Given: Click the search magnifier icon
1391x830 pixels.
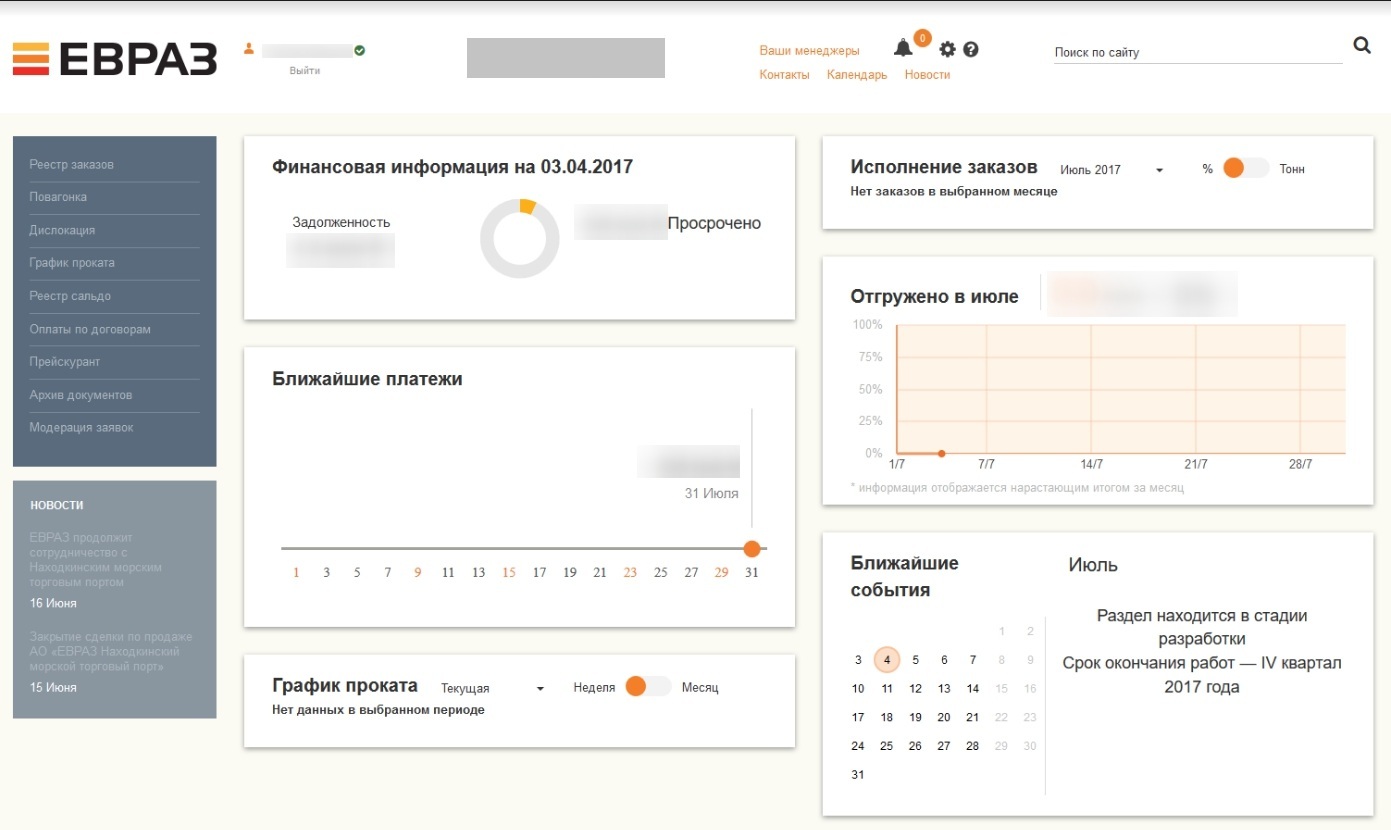Looking at the screenshot, I should (1362, 45).
